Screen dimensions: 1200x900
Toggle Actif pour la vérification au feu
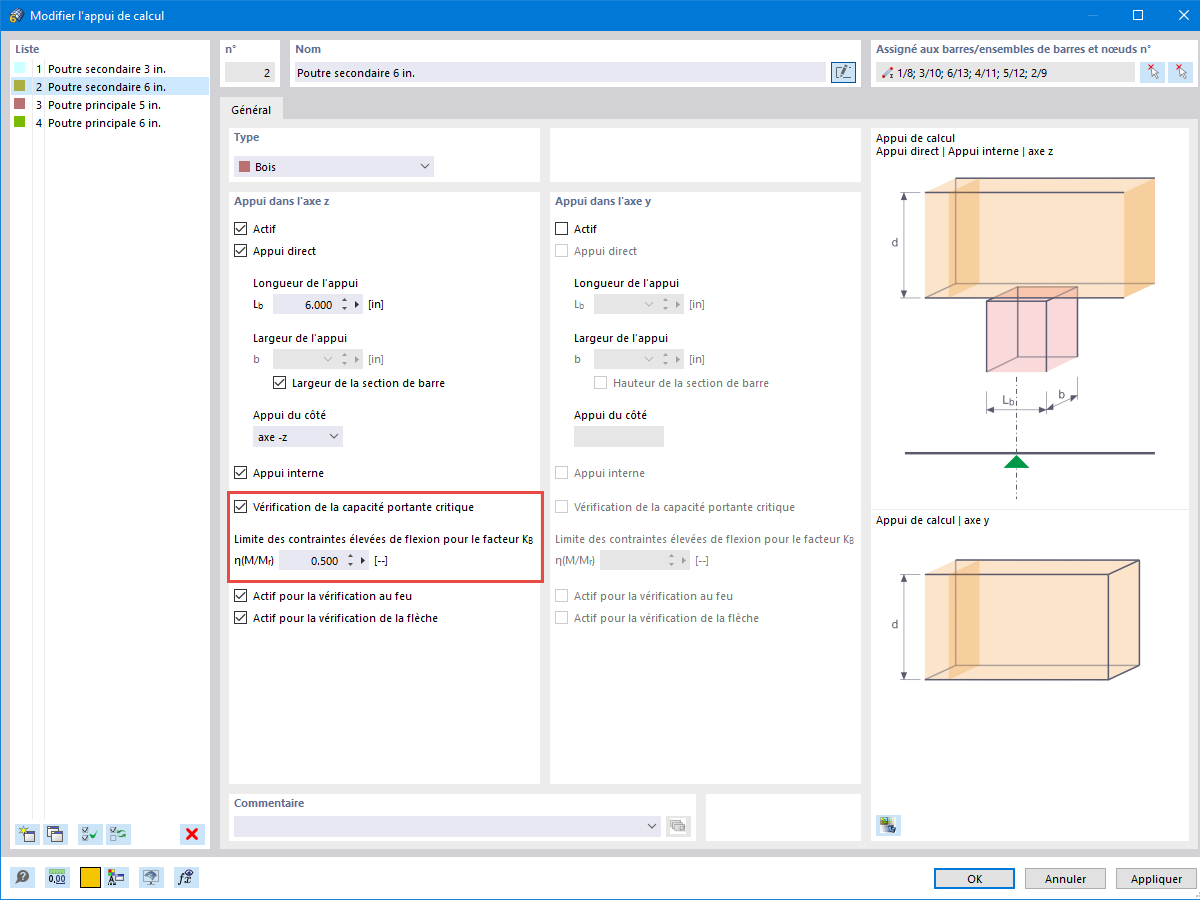pyautogui.click(x=240, y=596)
